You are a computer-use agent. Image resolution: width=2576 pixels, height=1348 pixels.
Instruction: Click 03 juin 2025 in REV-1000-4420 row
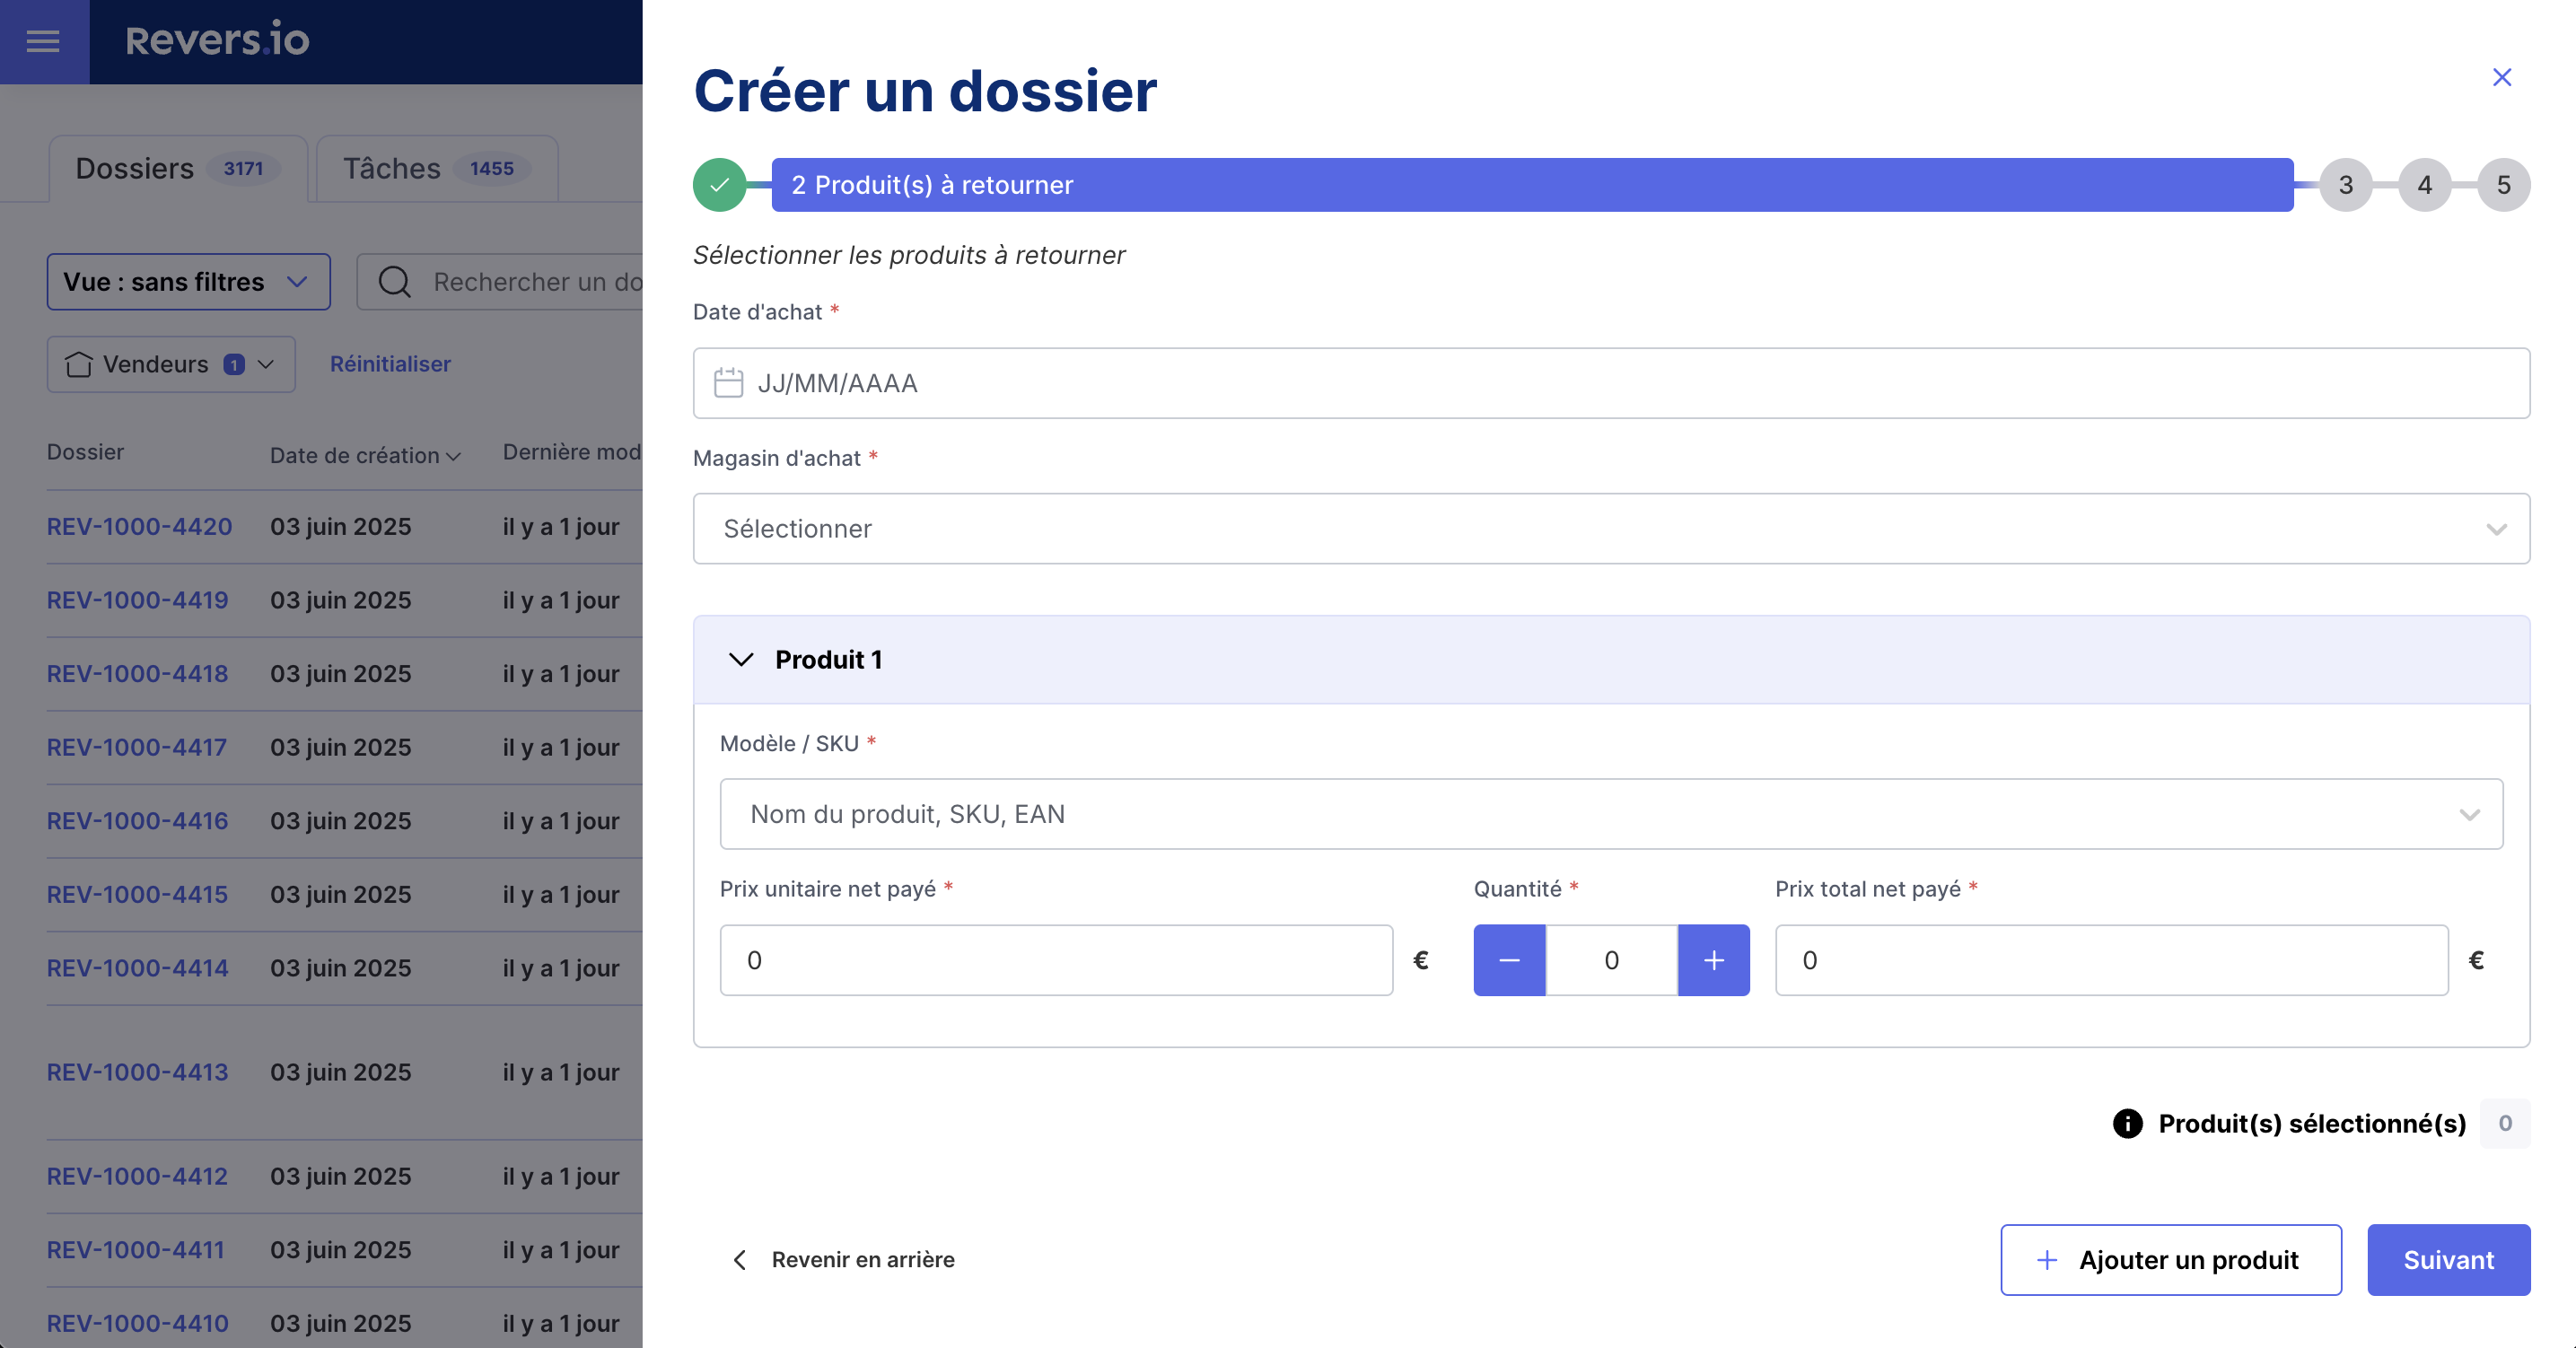(x=340, y=526)
